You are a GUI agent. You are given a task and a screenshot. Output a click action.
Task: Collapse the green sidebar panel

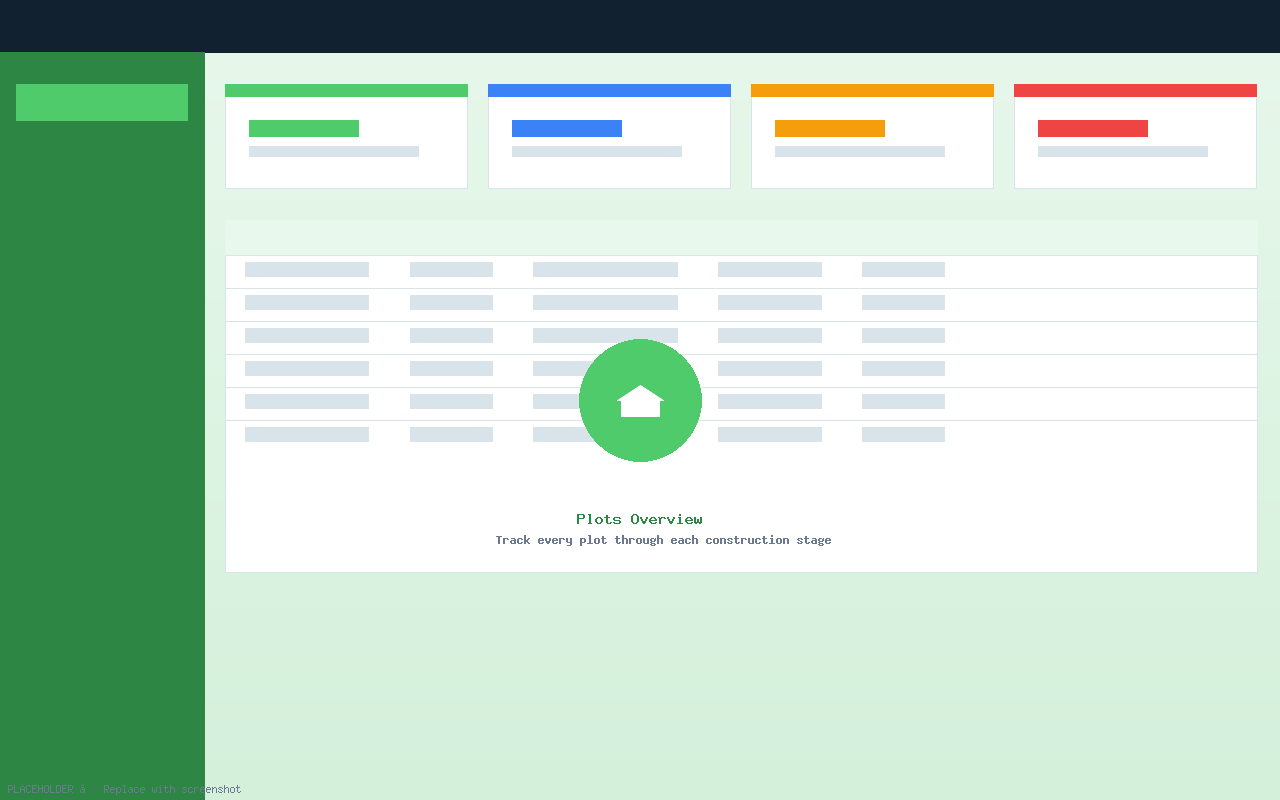102,400
